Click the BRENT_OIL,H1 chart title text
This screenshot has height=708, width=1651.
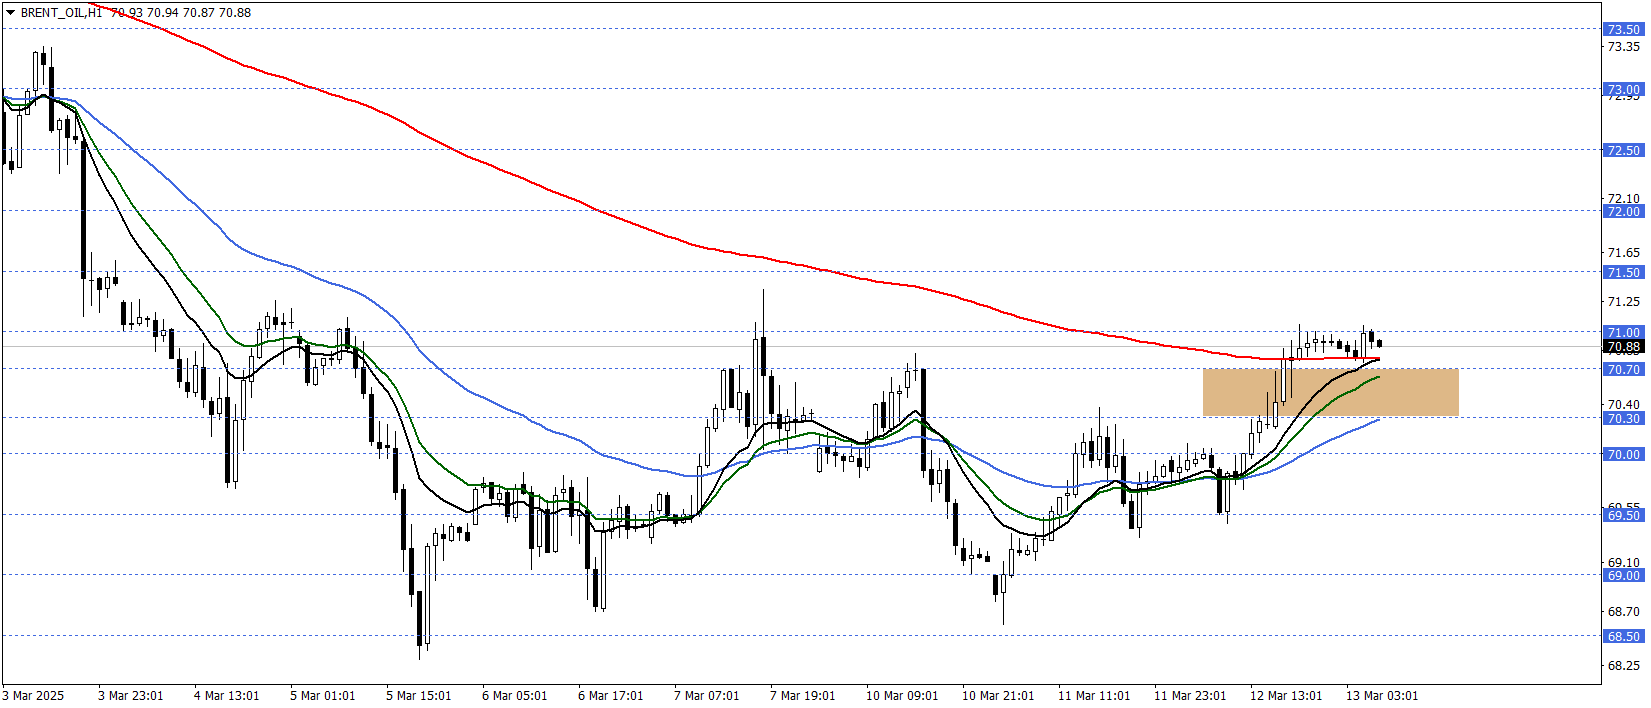coord(61,13)
